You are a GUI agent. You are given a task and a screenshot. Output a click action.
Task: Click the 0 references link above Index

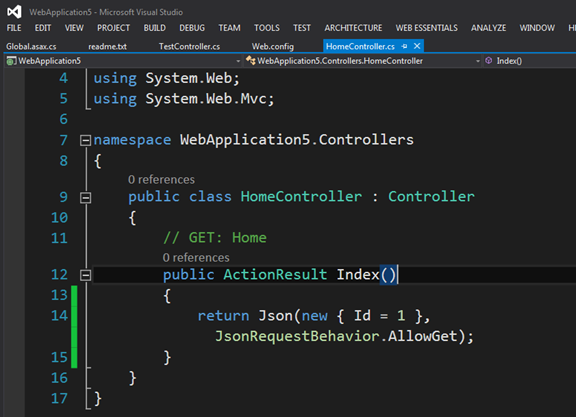[196, 258]
